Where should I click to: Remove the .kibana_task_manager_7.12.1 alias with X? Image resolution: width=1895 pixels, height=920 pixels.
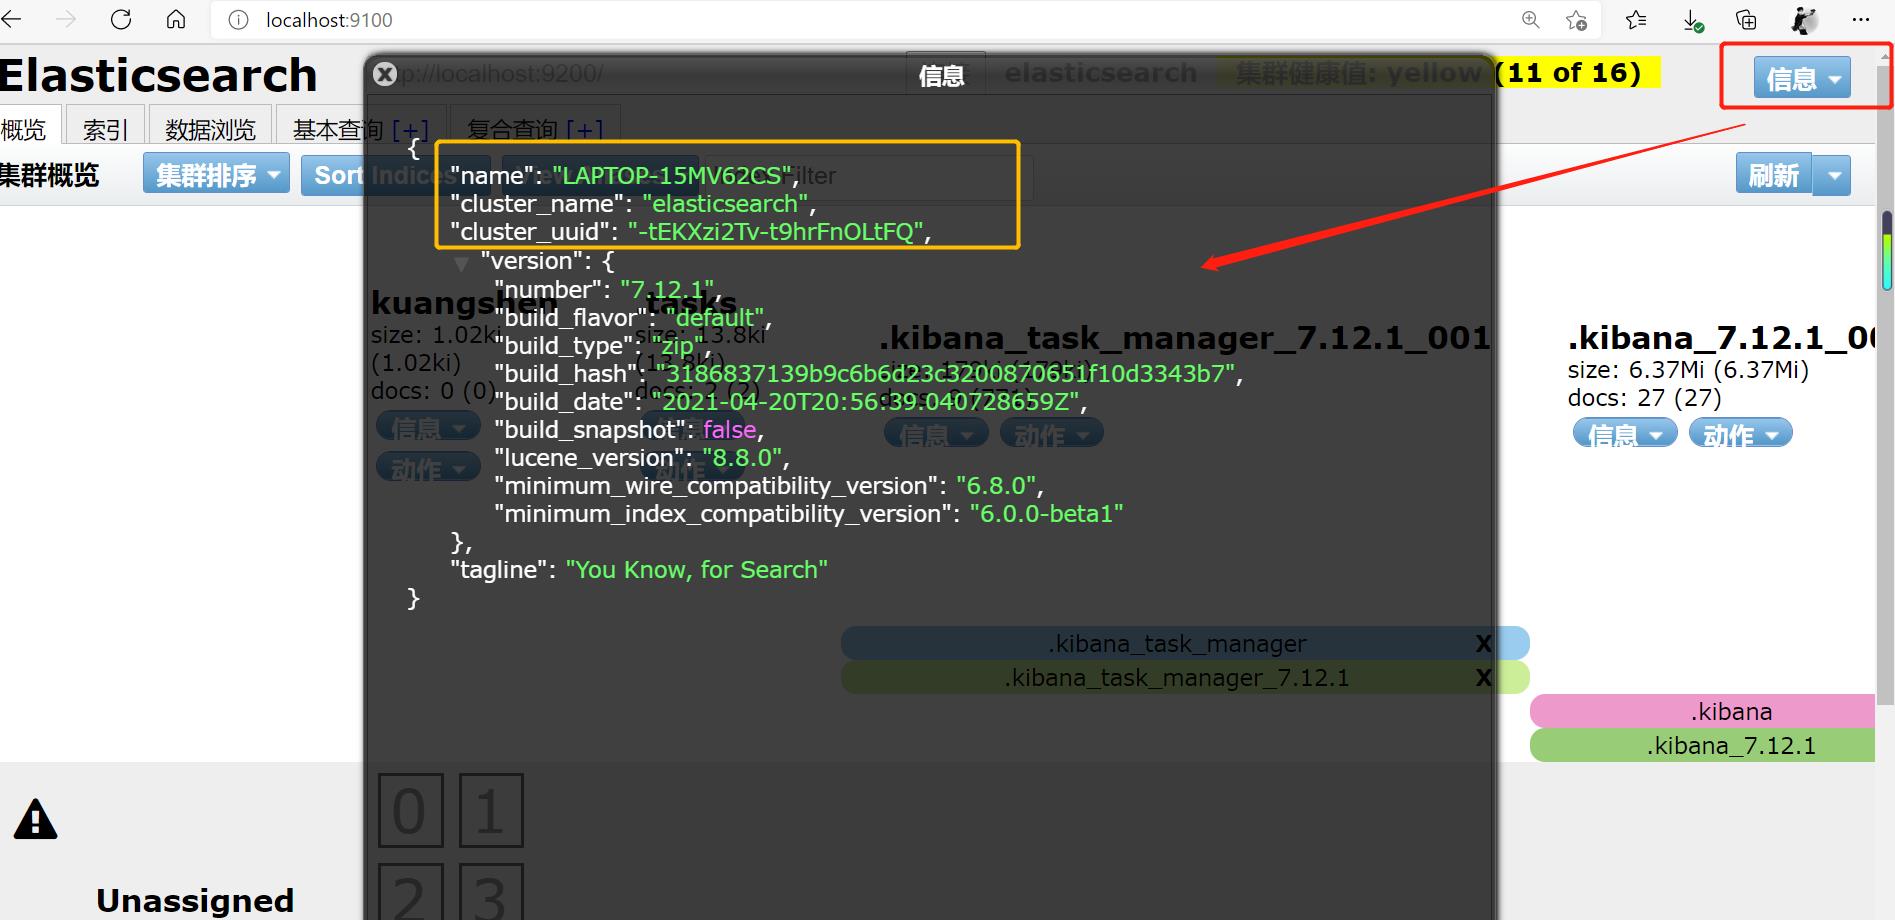pyautogui.click(x=1484, y=678)
